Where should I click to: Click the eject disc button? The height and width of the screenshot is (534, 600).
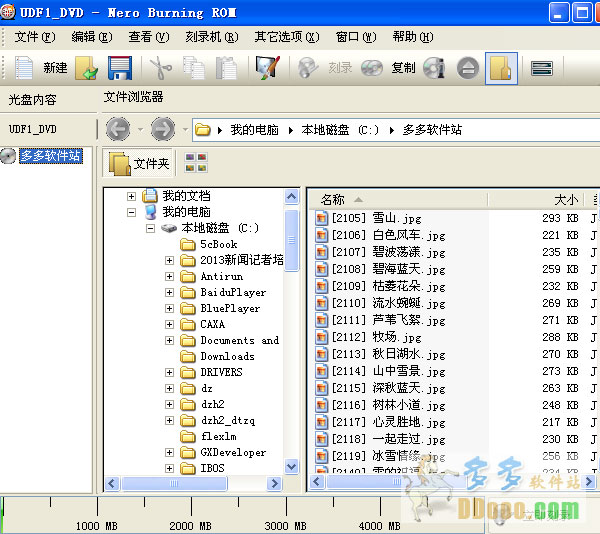point(468,68)
